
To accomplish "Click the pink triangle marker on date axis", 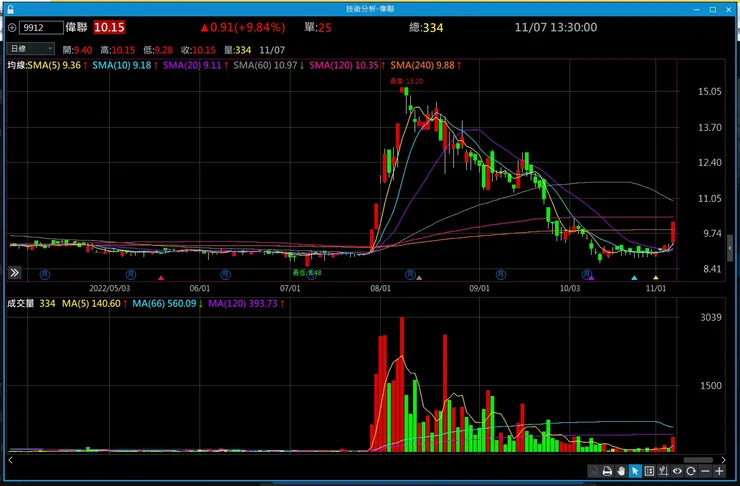I will [161, 278].
